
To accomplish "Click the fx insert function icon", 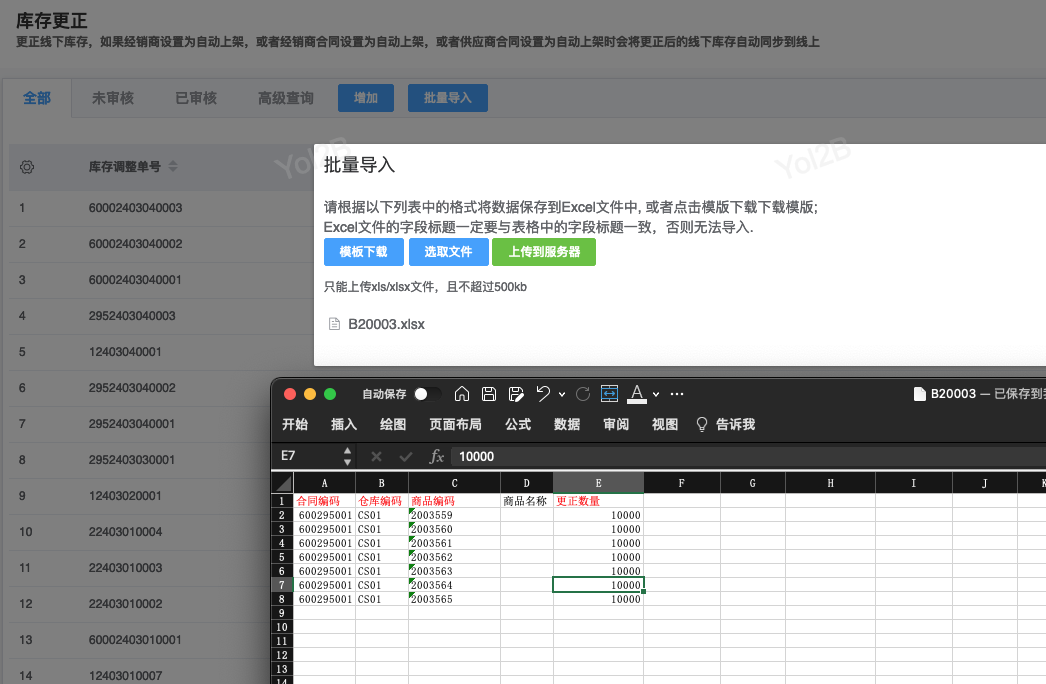I will point(436,456).
